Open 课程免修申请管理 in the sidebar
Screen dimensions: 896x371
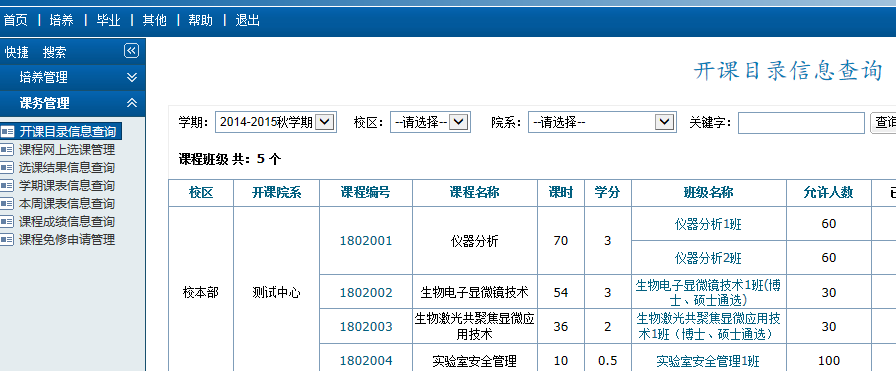67,240
